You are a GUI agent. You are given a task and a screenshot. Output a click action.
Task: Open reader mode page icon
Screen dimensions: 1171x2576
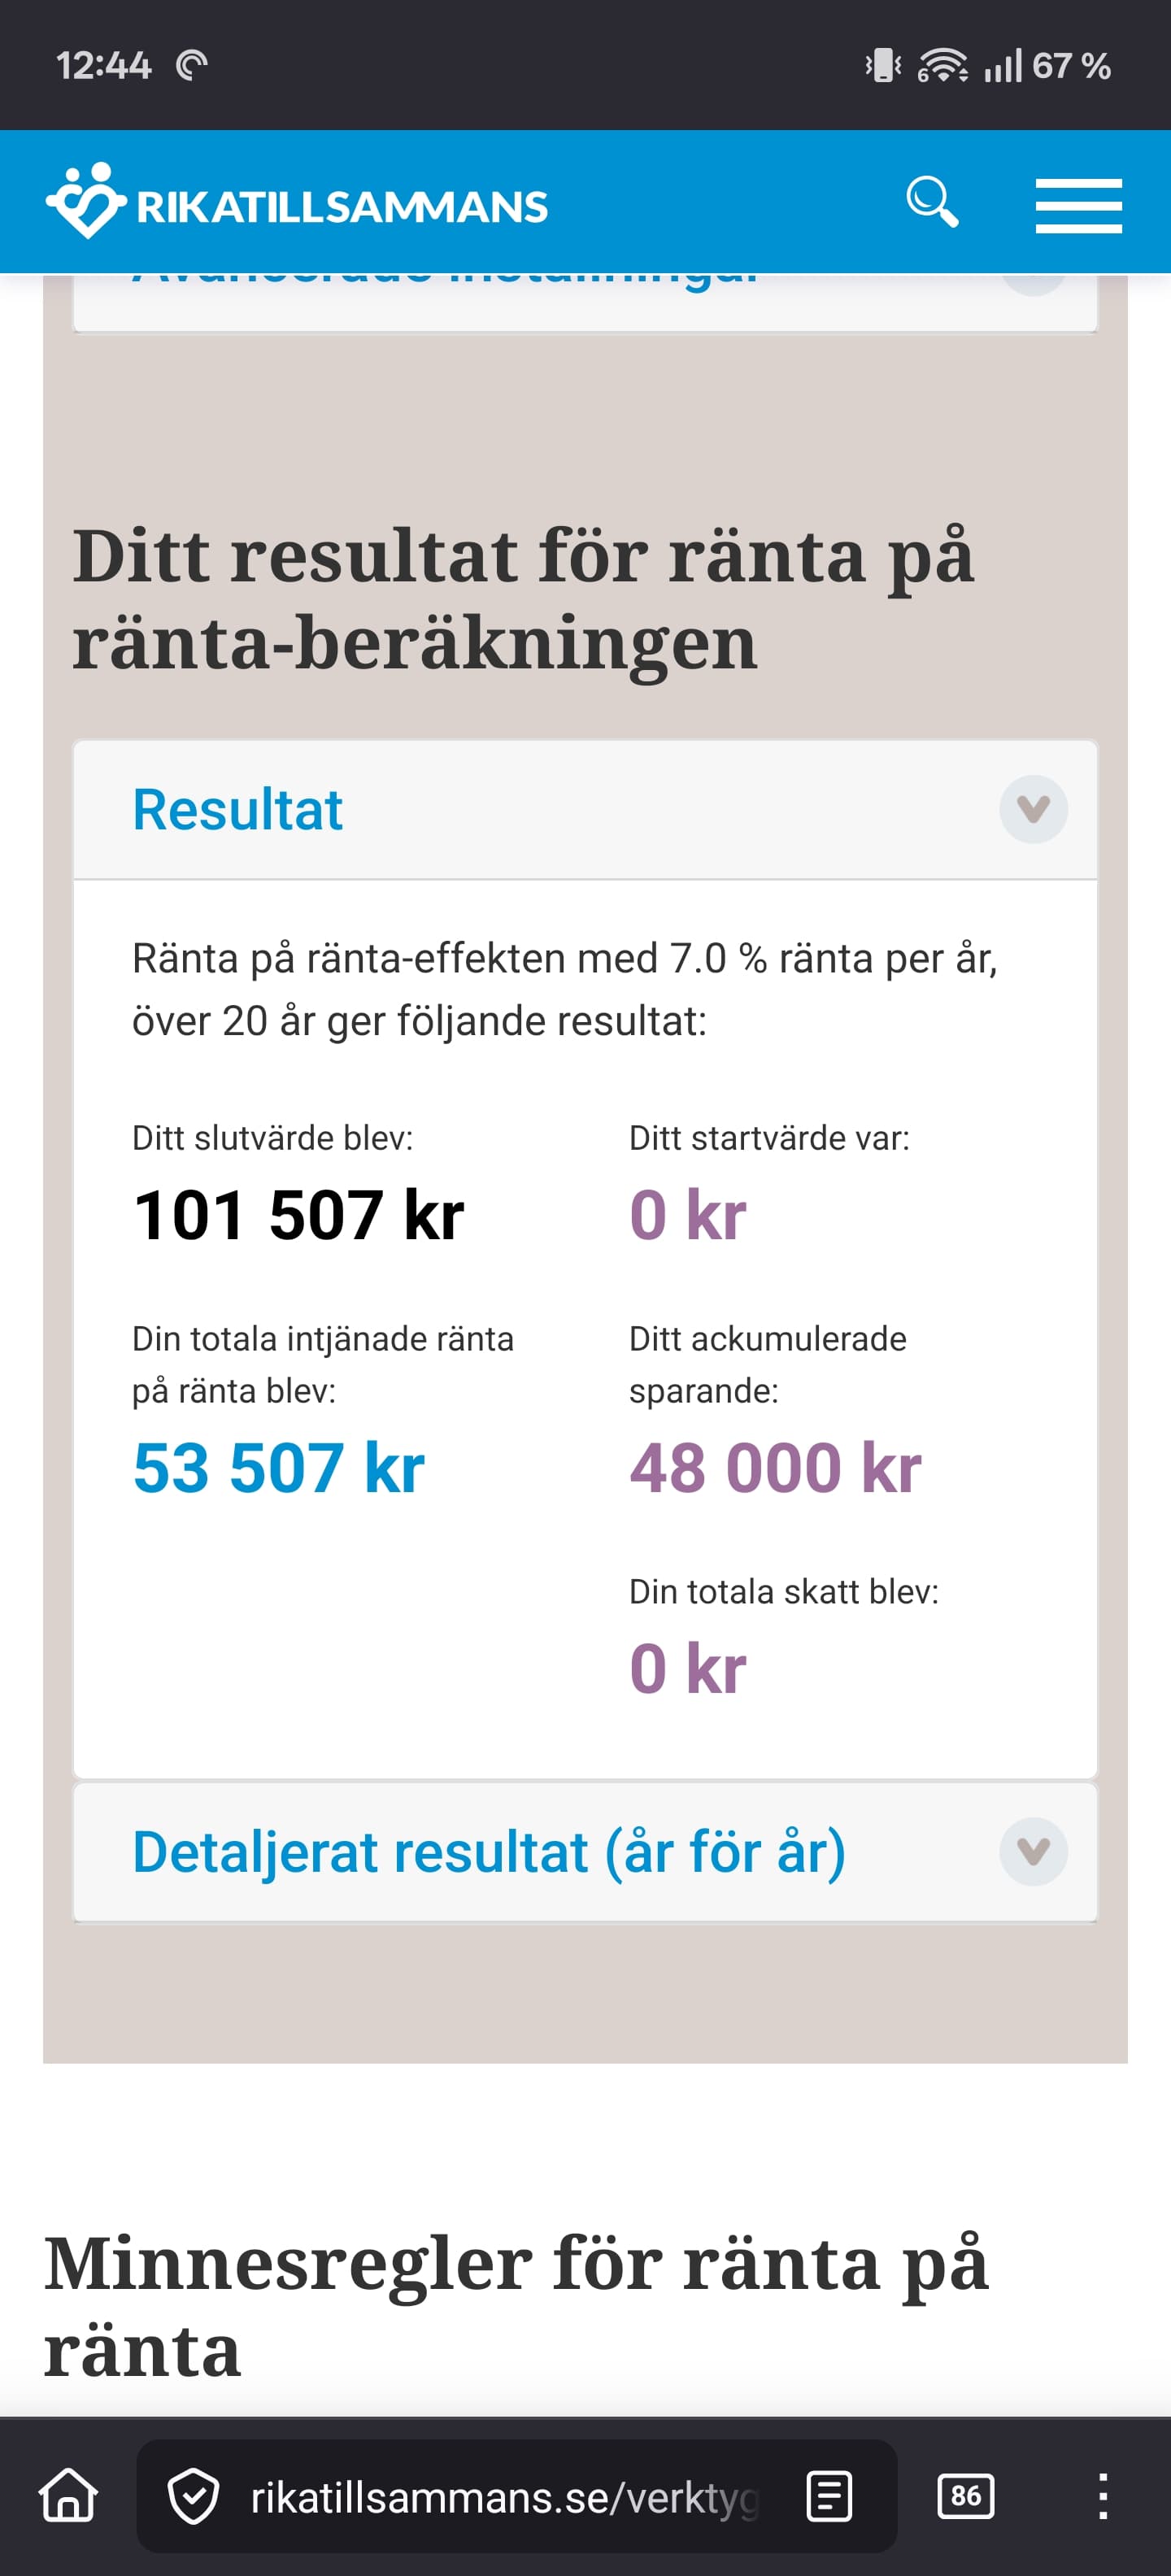(x=829, y=2496)
